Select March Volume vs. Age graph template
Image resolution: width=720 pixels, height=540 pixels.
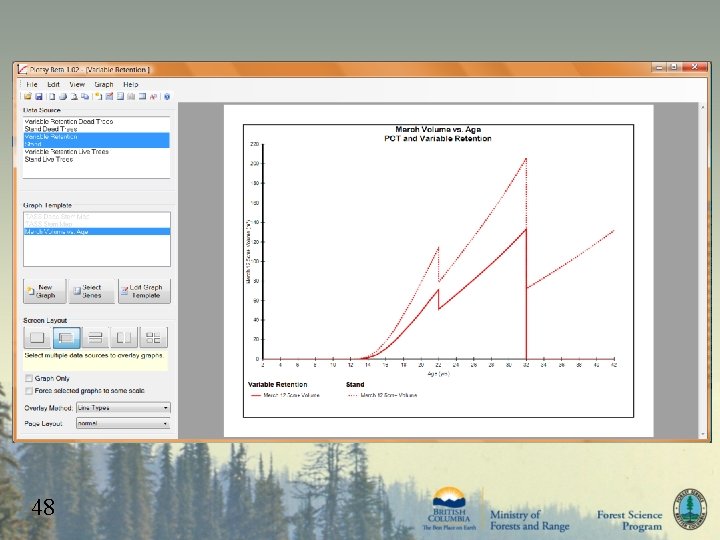point(97,232)
